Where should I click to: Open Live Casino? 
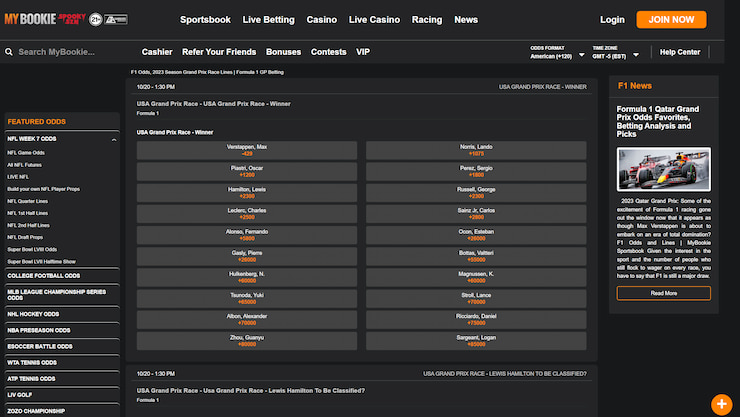[374, 20]
